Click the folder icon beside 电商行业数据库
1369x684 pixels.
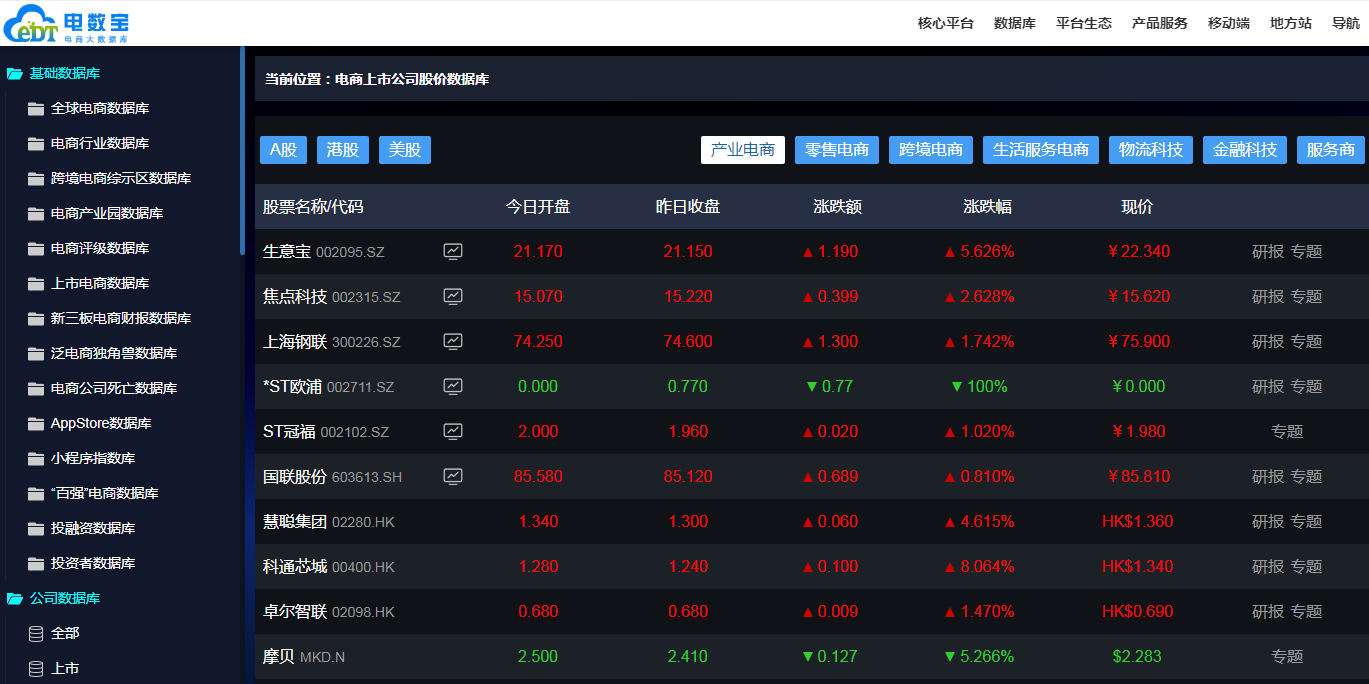coord(36,143)
